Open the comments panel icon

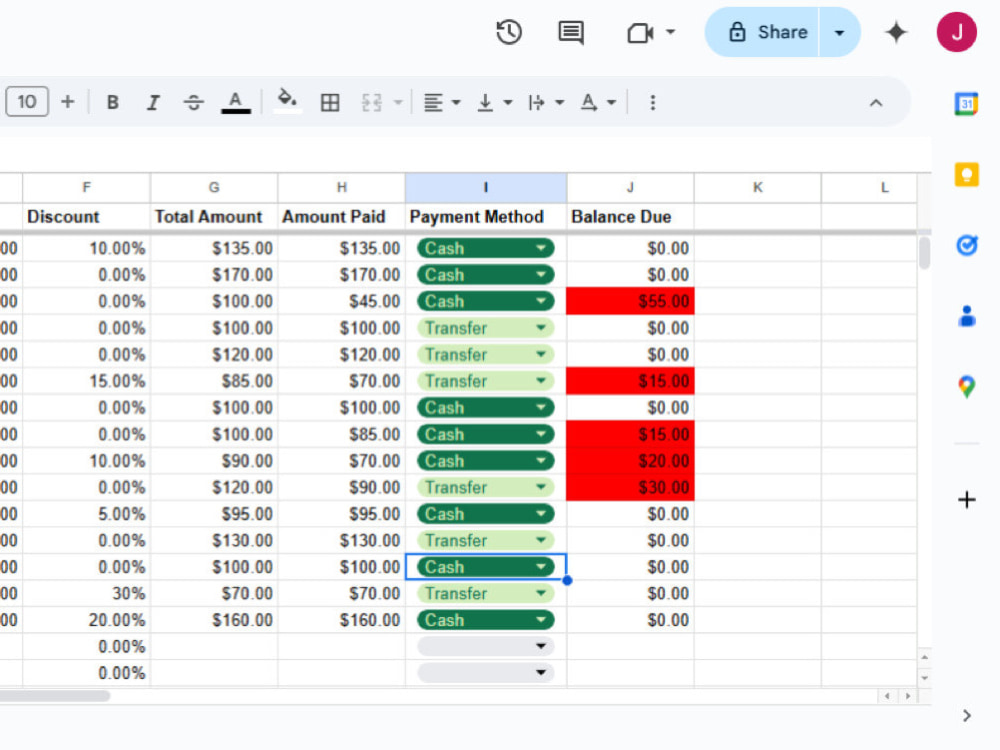(x=571, y=32)
